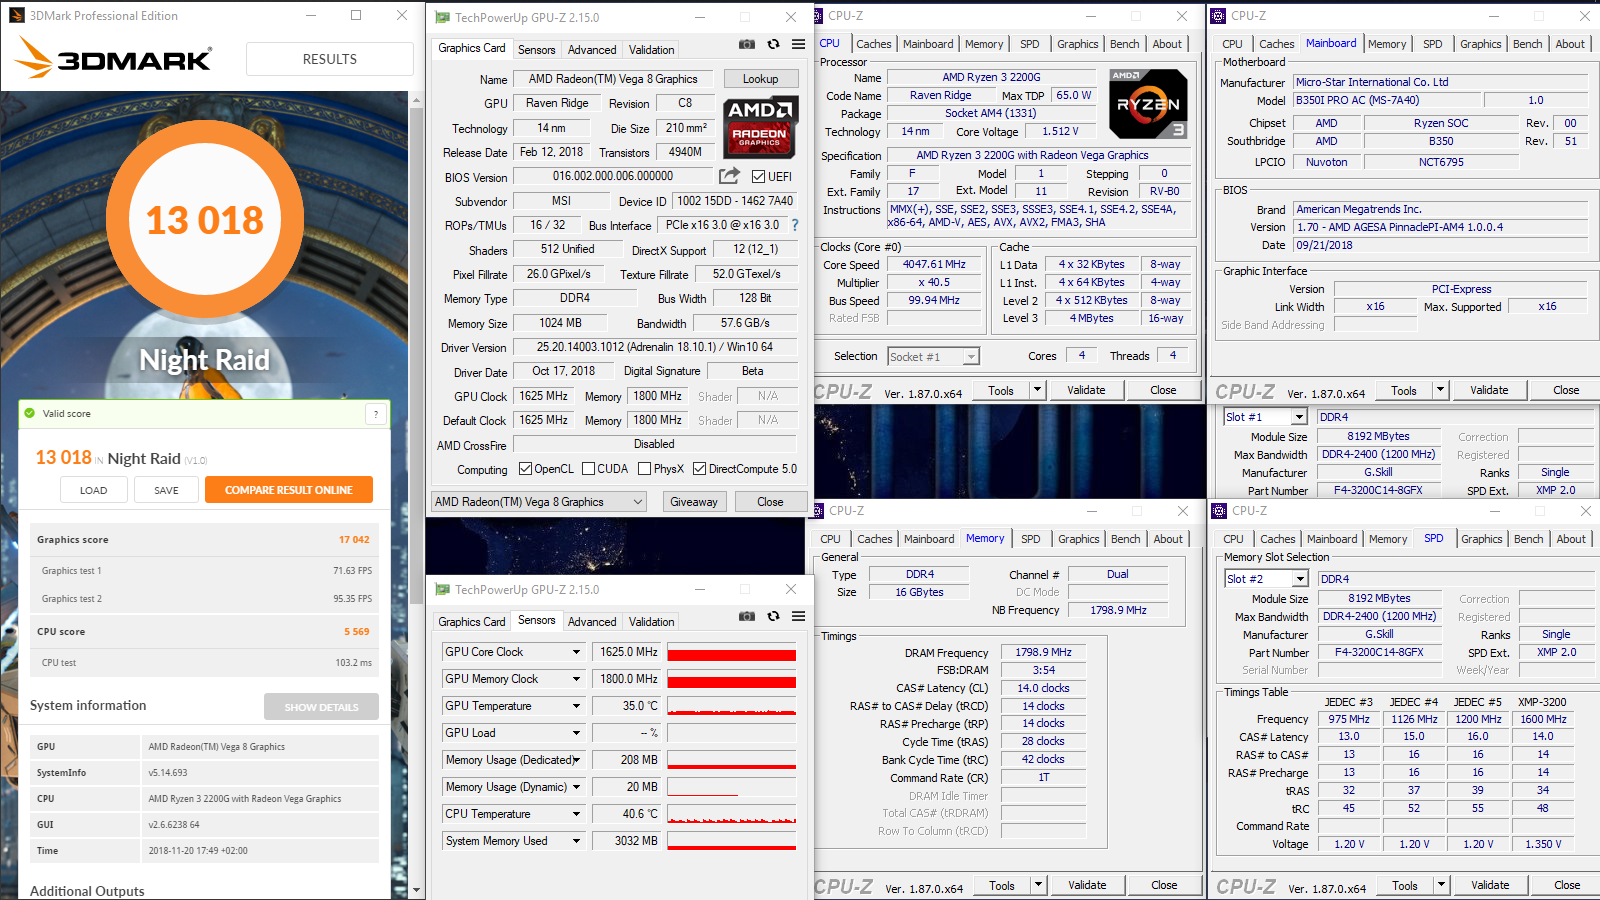Screen dimensions: 1600x900
Task: Switch to the SPD tab in CPU-Z Memory window
Action: (x=1030, y=539)
